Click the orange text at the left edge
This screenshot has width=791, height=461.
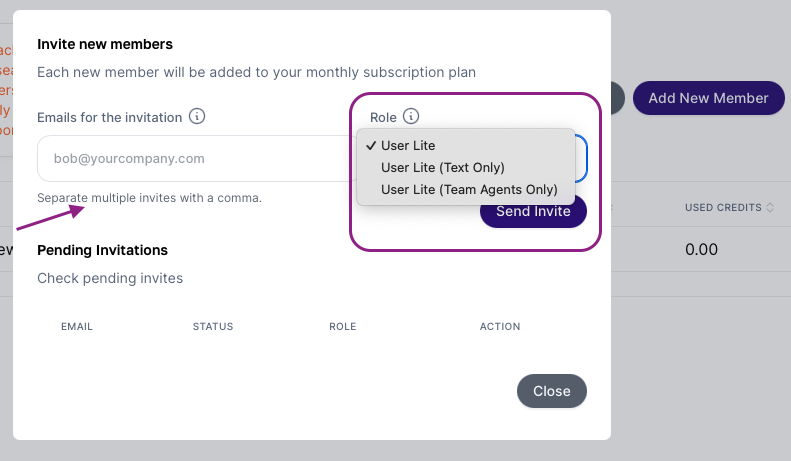click(x=6, y=90)
